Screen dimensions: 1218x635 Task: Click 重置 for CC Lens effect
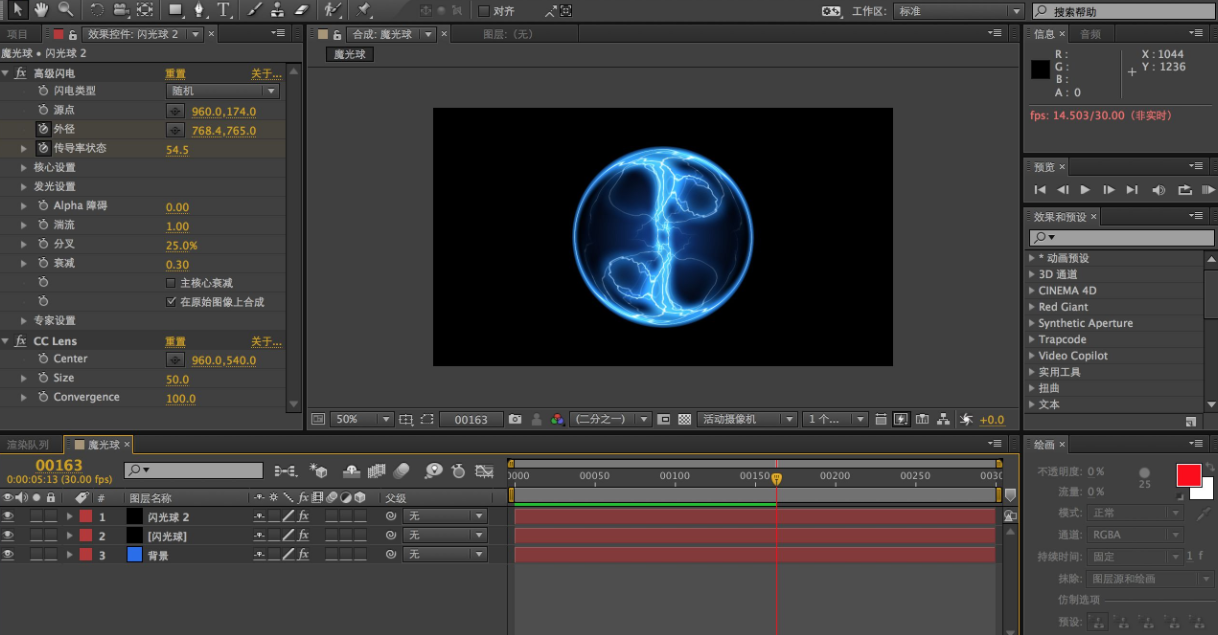[175, 342]
